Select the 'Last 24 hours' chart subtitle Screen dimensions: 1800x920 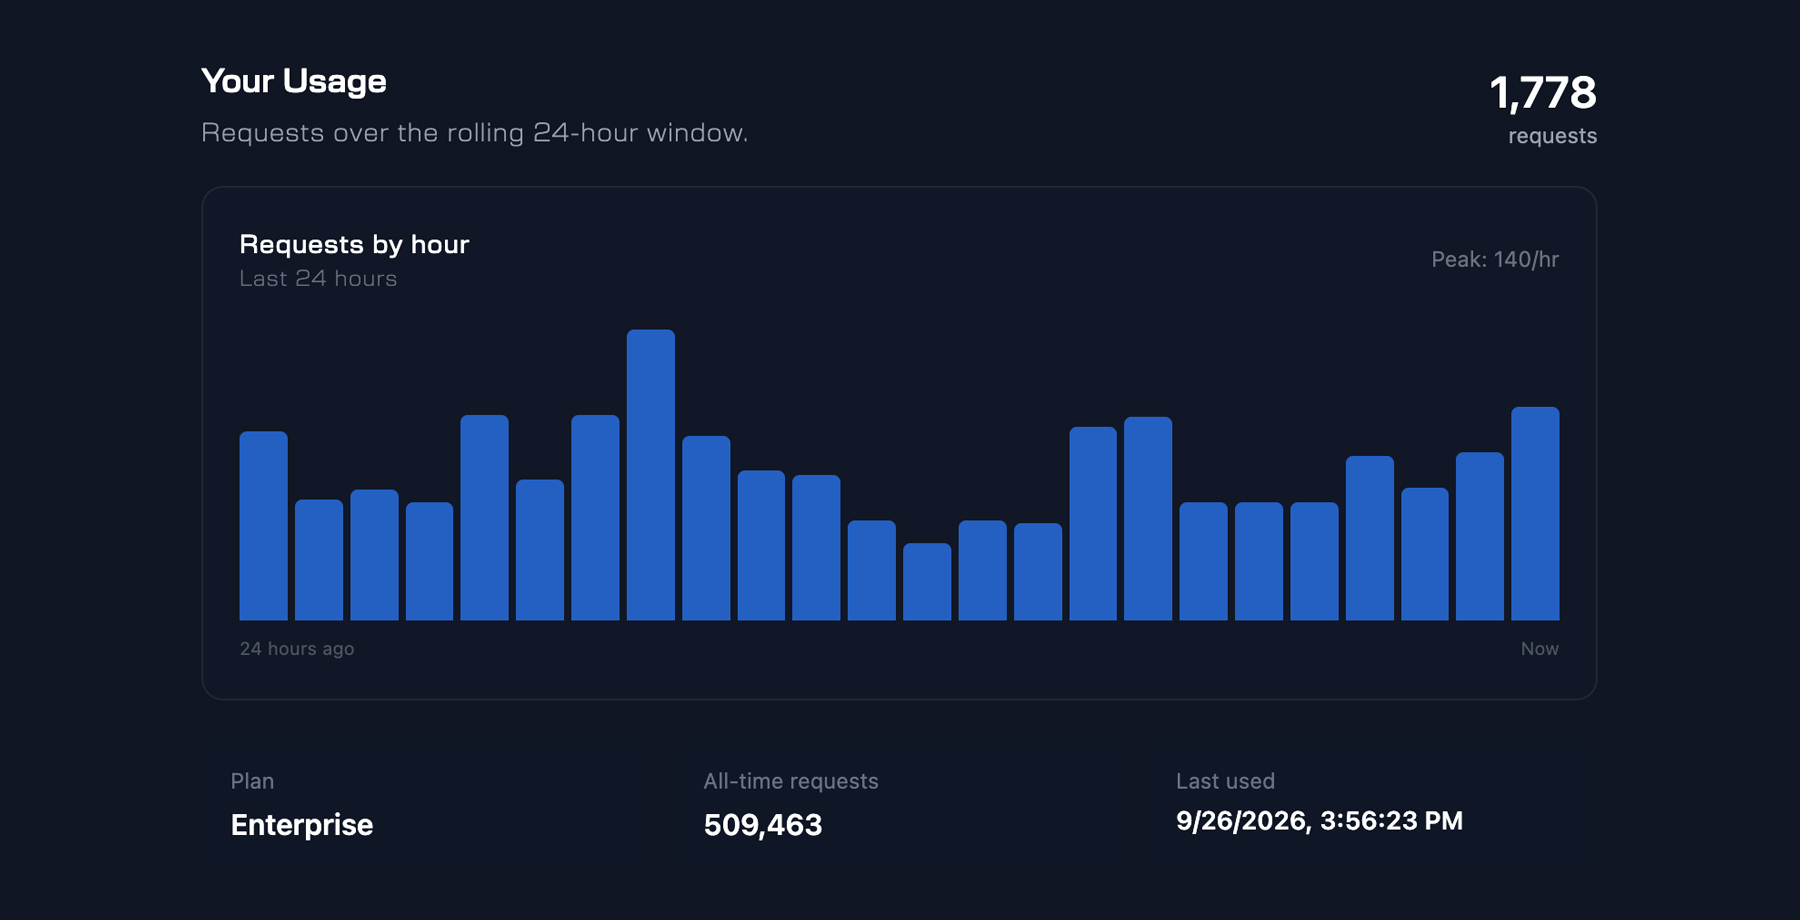coord(318,278)
